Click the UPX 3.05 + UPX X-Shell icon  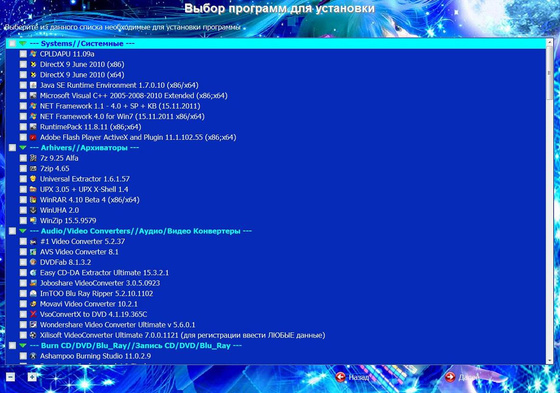point(33,189)
